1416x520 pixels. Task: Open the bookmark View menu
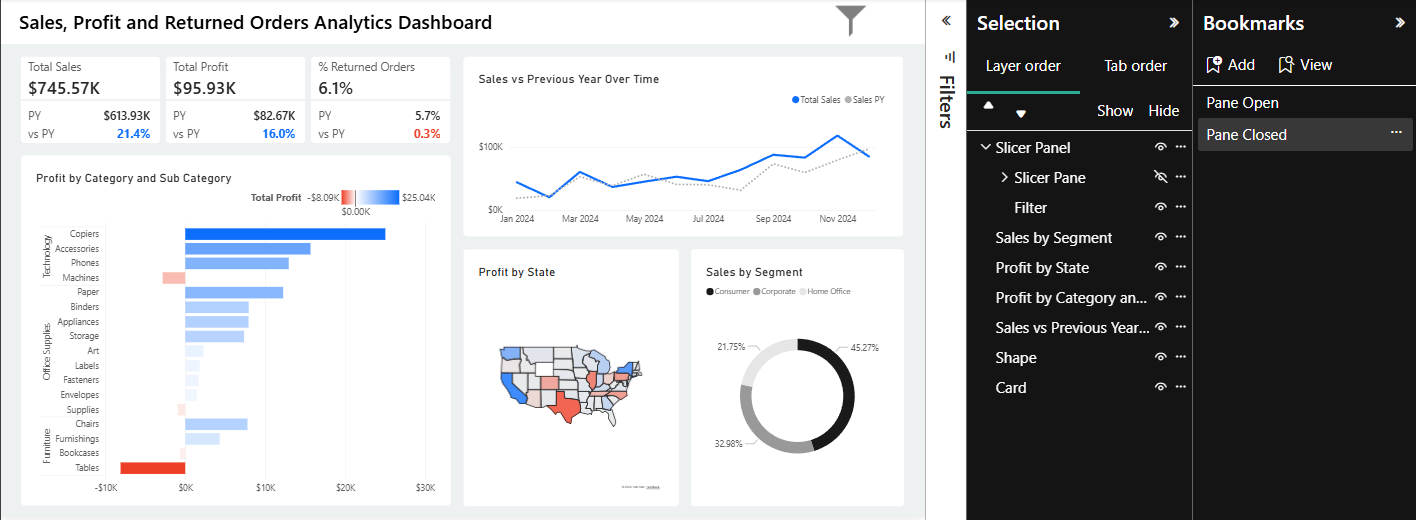(1305, 65)
